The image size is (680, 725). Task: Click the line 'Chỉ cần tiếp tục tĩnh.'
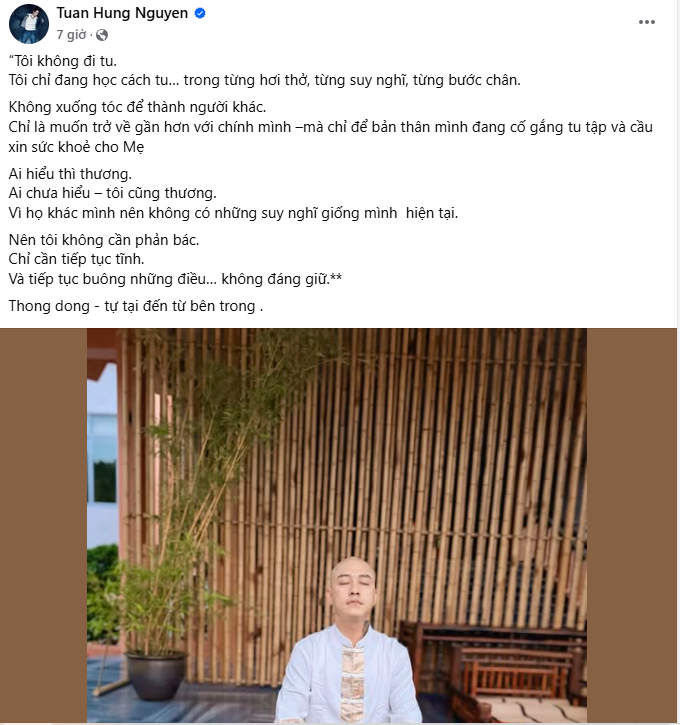tap(76, 259)
